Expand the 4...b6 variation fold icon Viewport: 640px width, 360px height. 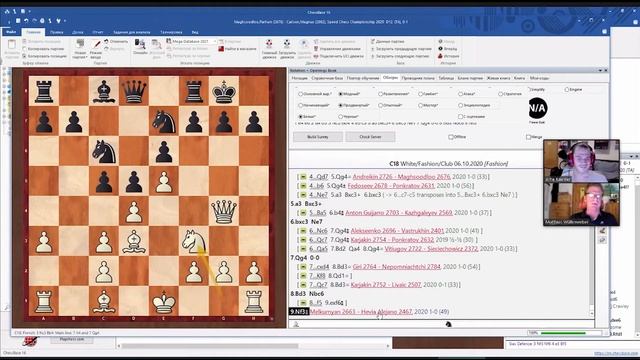click(x=303, y=186)
